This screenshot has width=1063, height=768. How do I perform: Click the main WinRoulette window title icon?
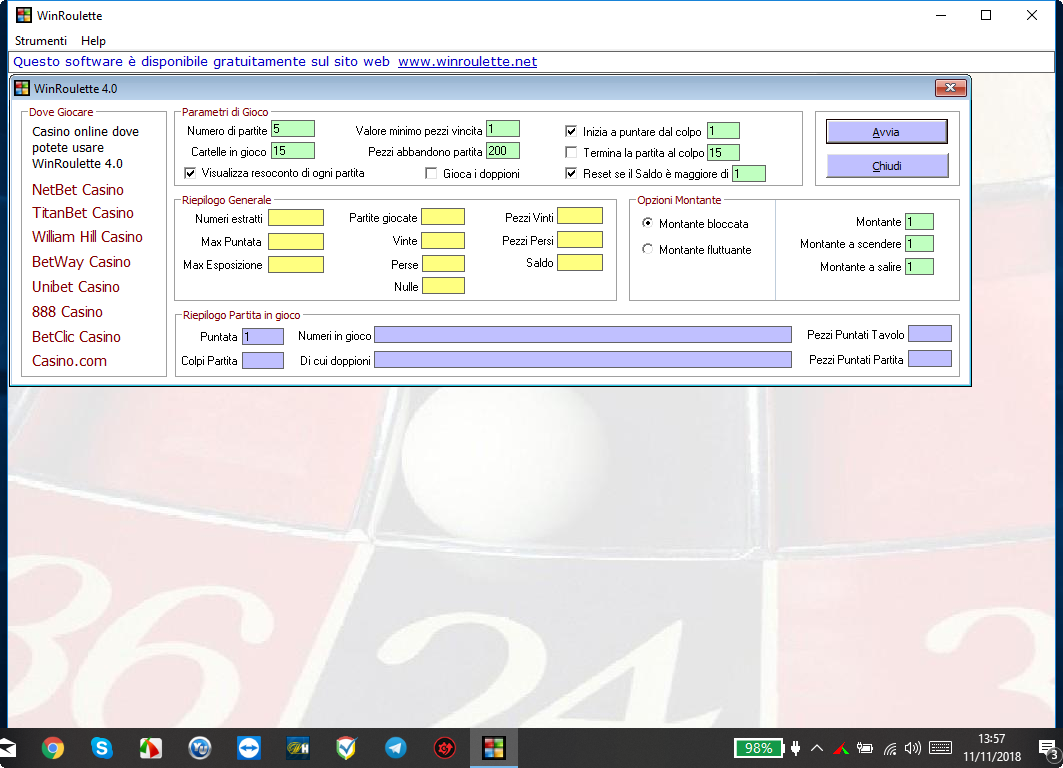(x=24, y=15)
